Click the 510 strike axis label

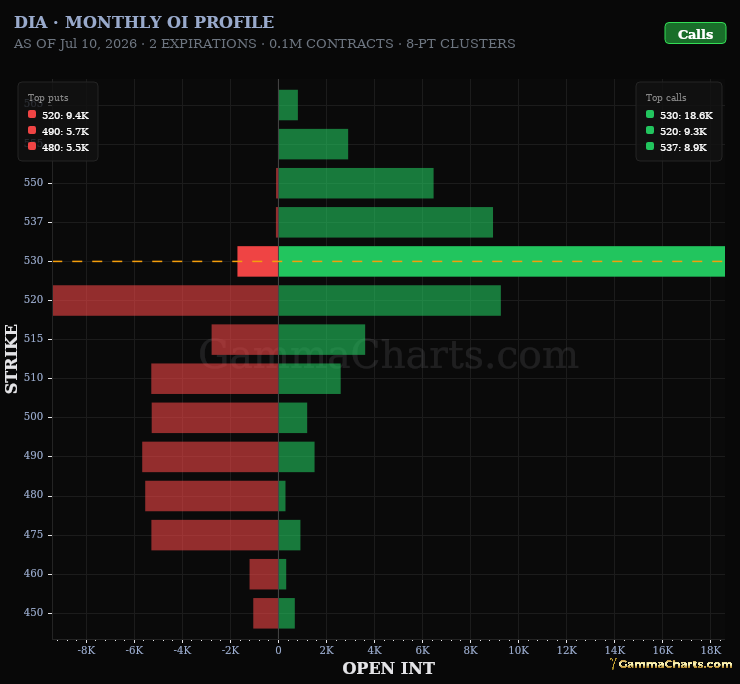(34, 378)
